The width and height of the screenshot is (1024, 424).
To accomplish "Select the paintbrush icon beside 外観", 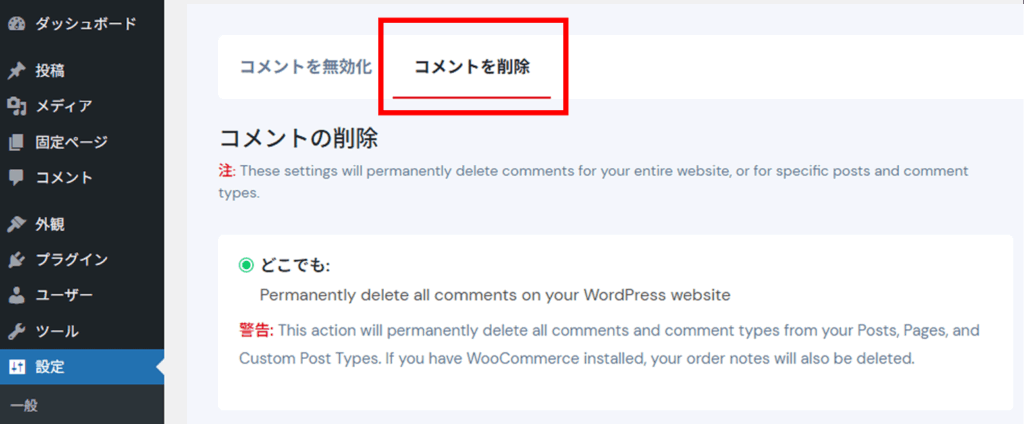I will click(16, 224).
